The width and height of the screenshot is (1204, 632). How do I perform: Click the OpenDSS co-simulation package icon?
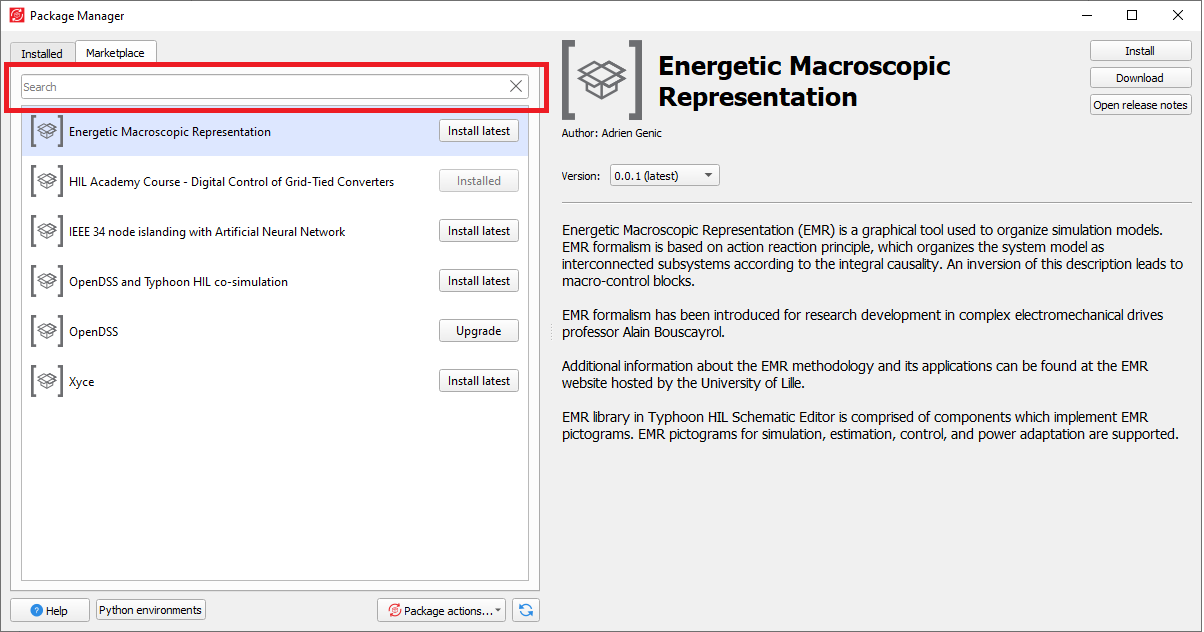point(45,281)
